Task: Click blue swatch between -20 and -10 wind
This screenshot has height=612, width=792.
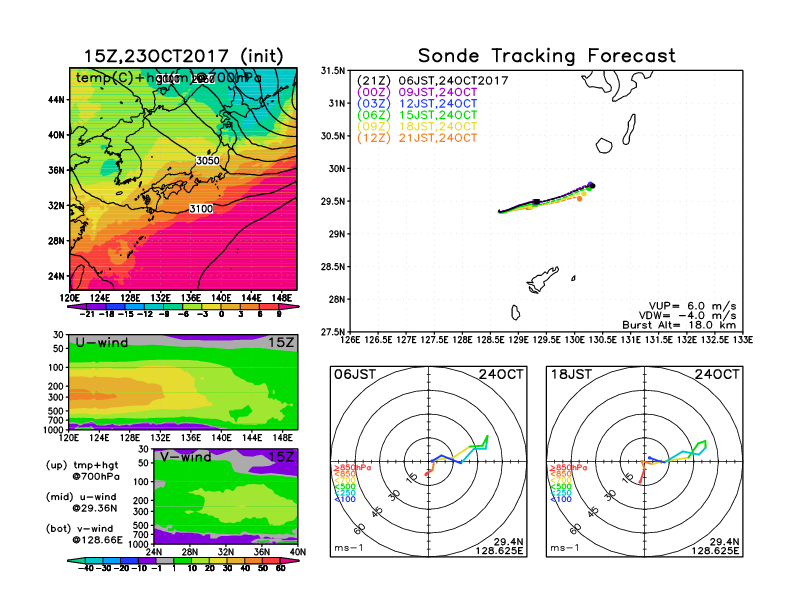Action: (129, 560)
